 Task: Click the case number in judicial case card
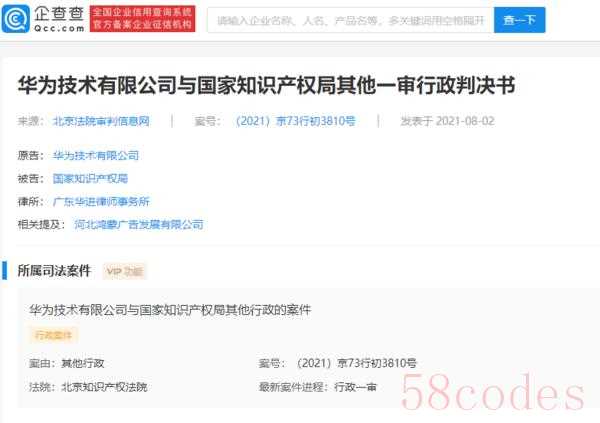tap(355, 363)
